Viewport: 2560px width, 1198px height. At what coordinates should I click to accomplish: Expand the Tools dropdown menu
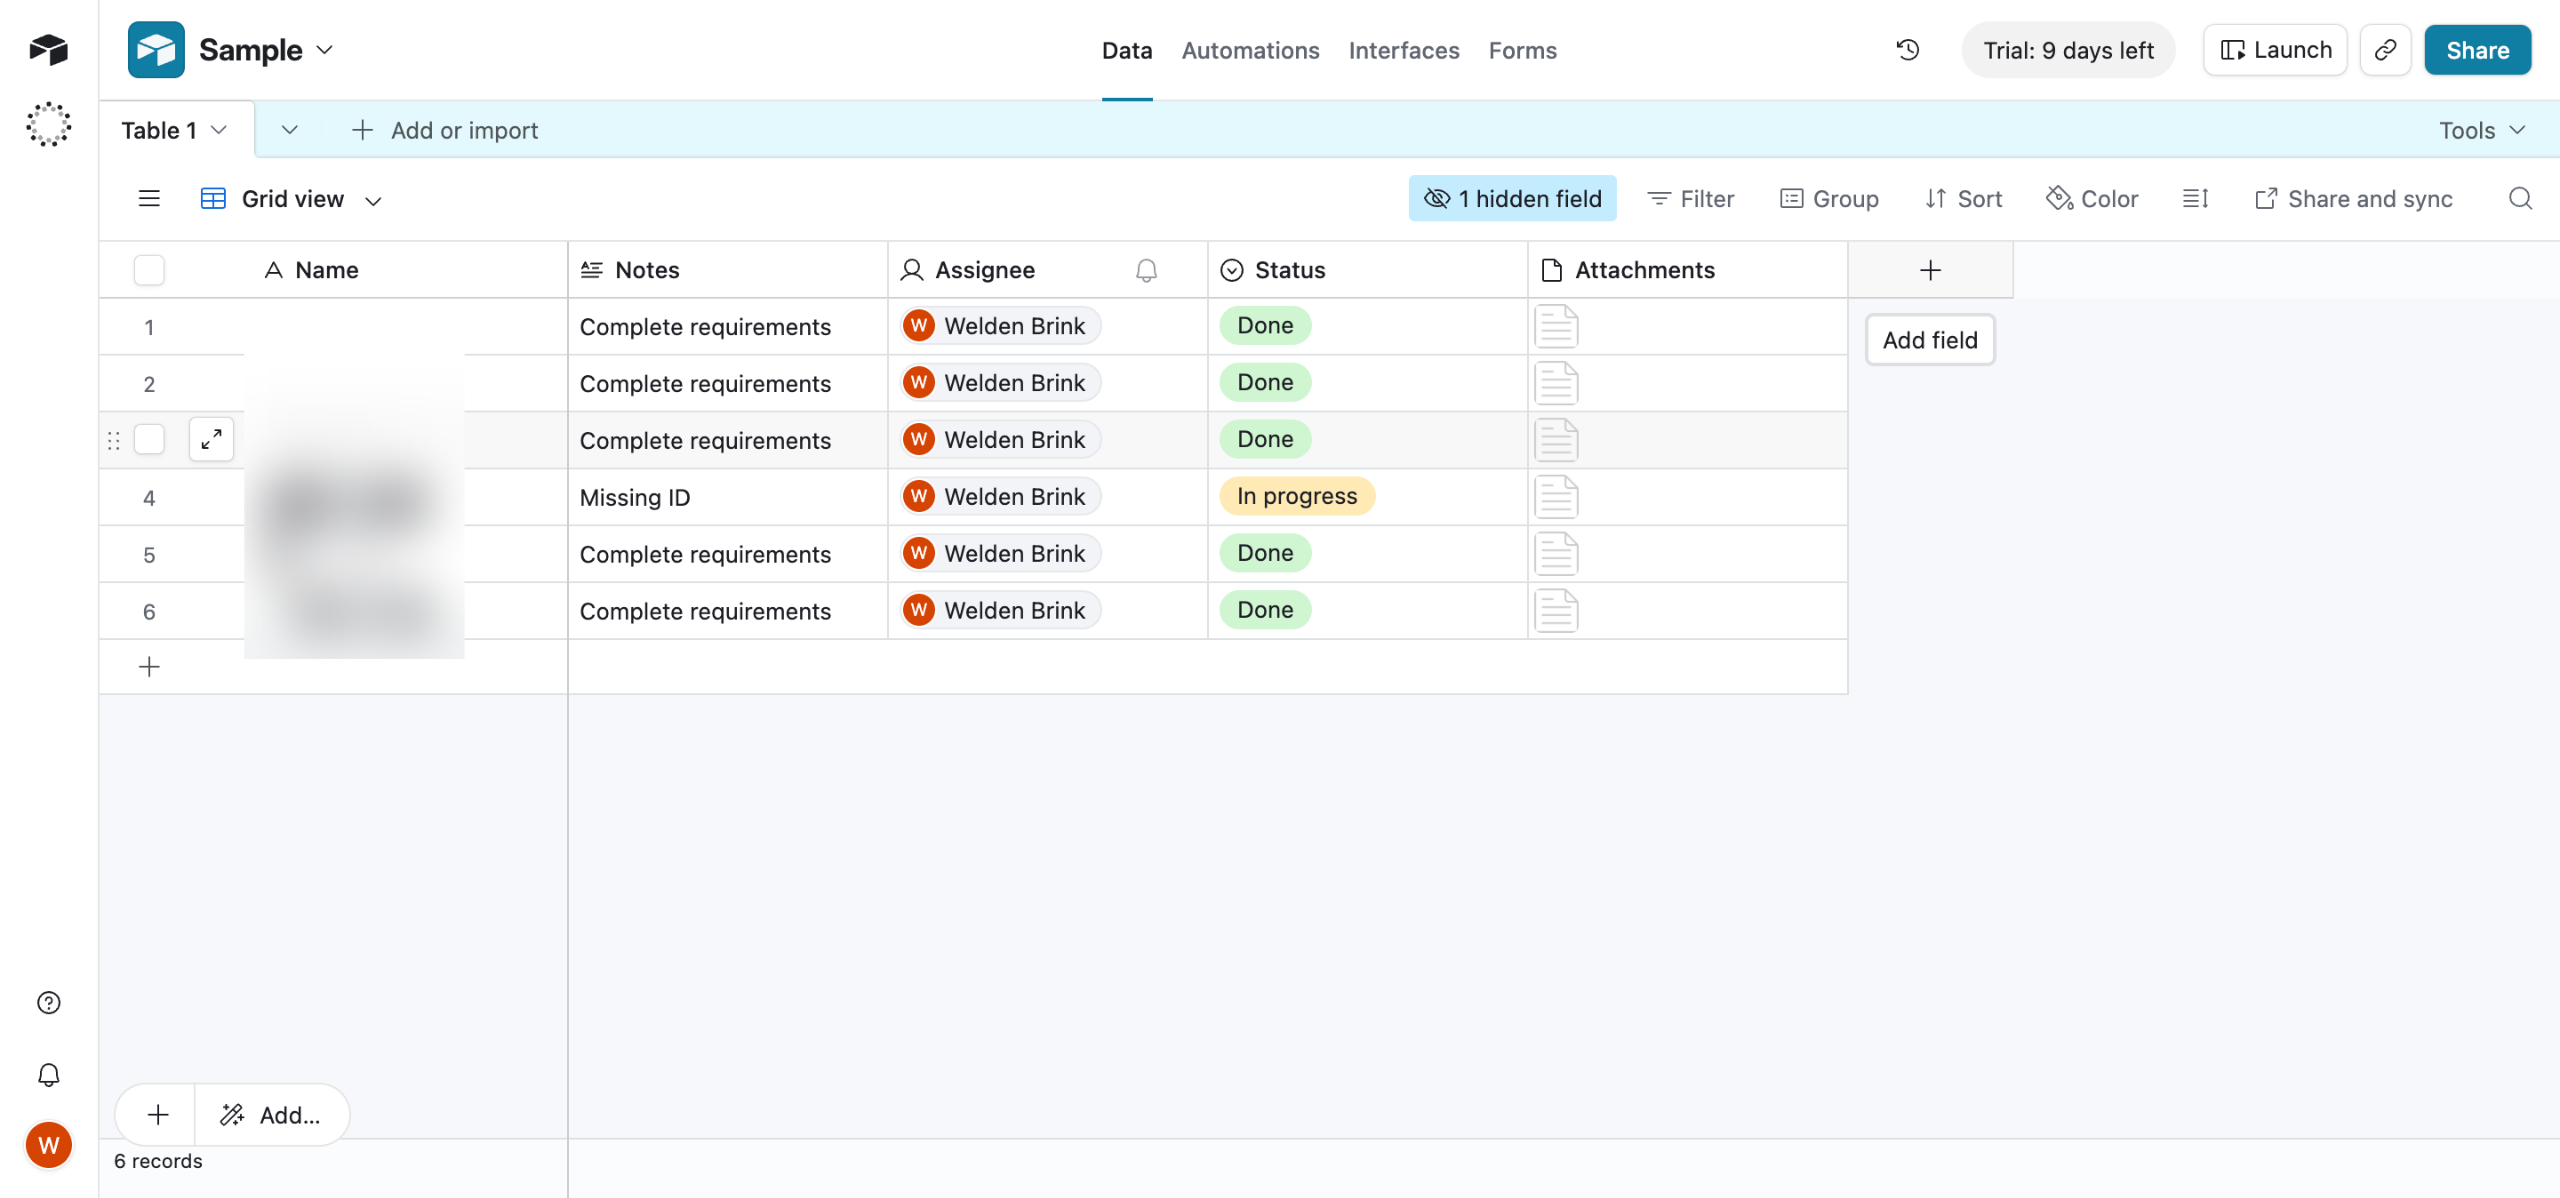(x=2481, y=130)
